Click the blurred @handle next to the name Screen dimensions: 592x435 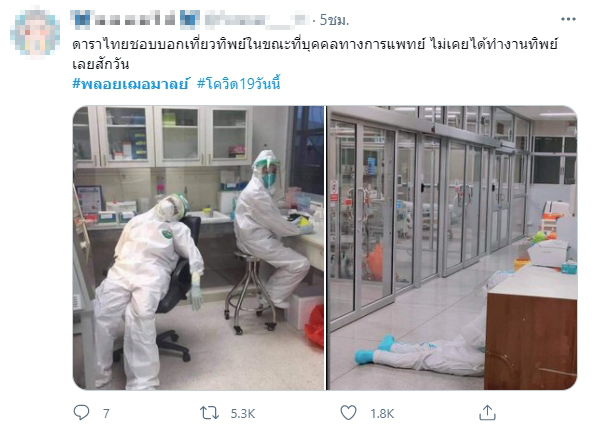click(x=257, y=20)
